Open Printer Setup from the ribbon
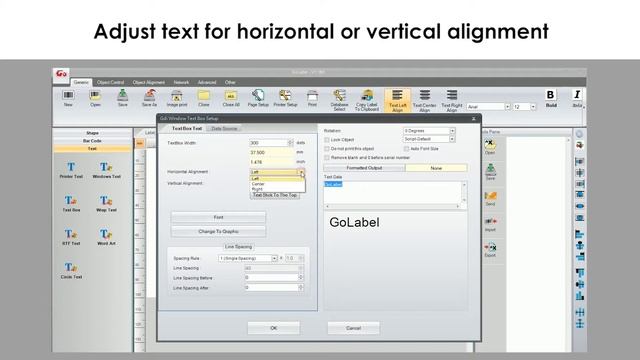Image resolution: width=640 pixels, height=360 pixels. tap(285, 98)
